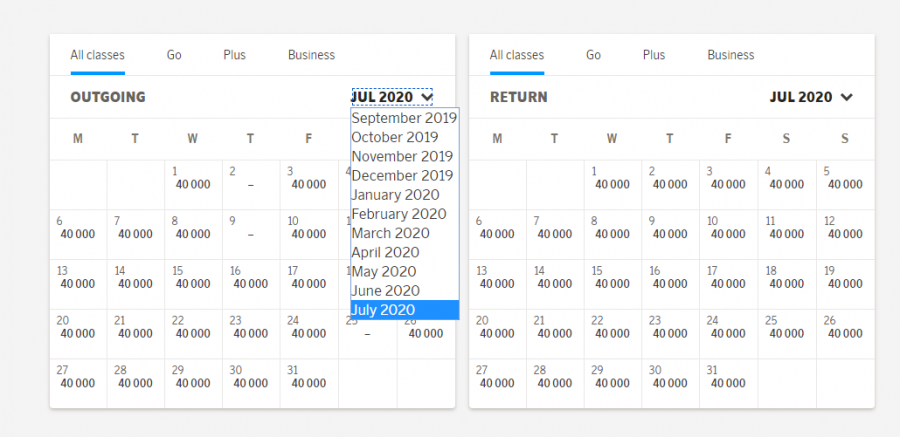This screenshot has width=900, height=437.
Task: Choose March 2020 from the dropdown
Action: [390, 233]
